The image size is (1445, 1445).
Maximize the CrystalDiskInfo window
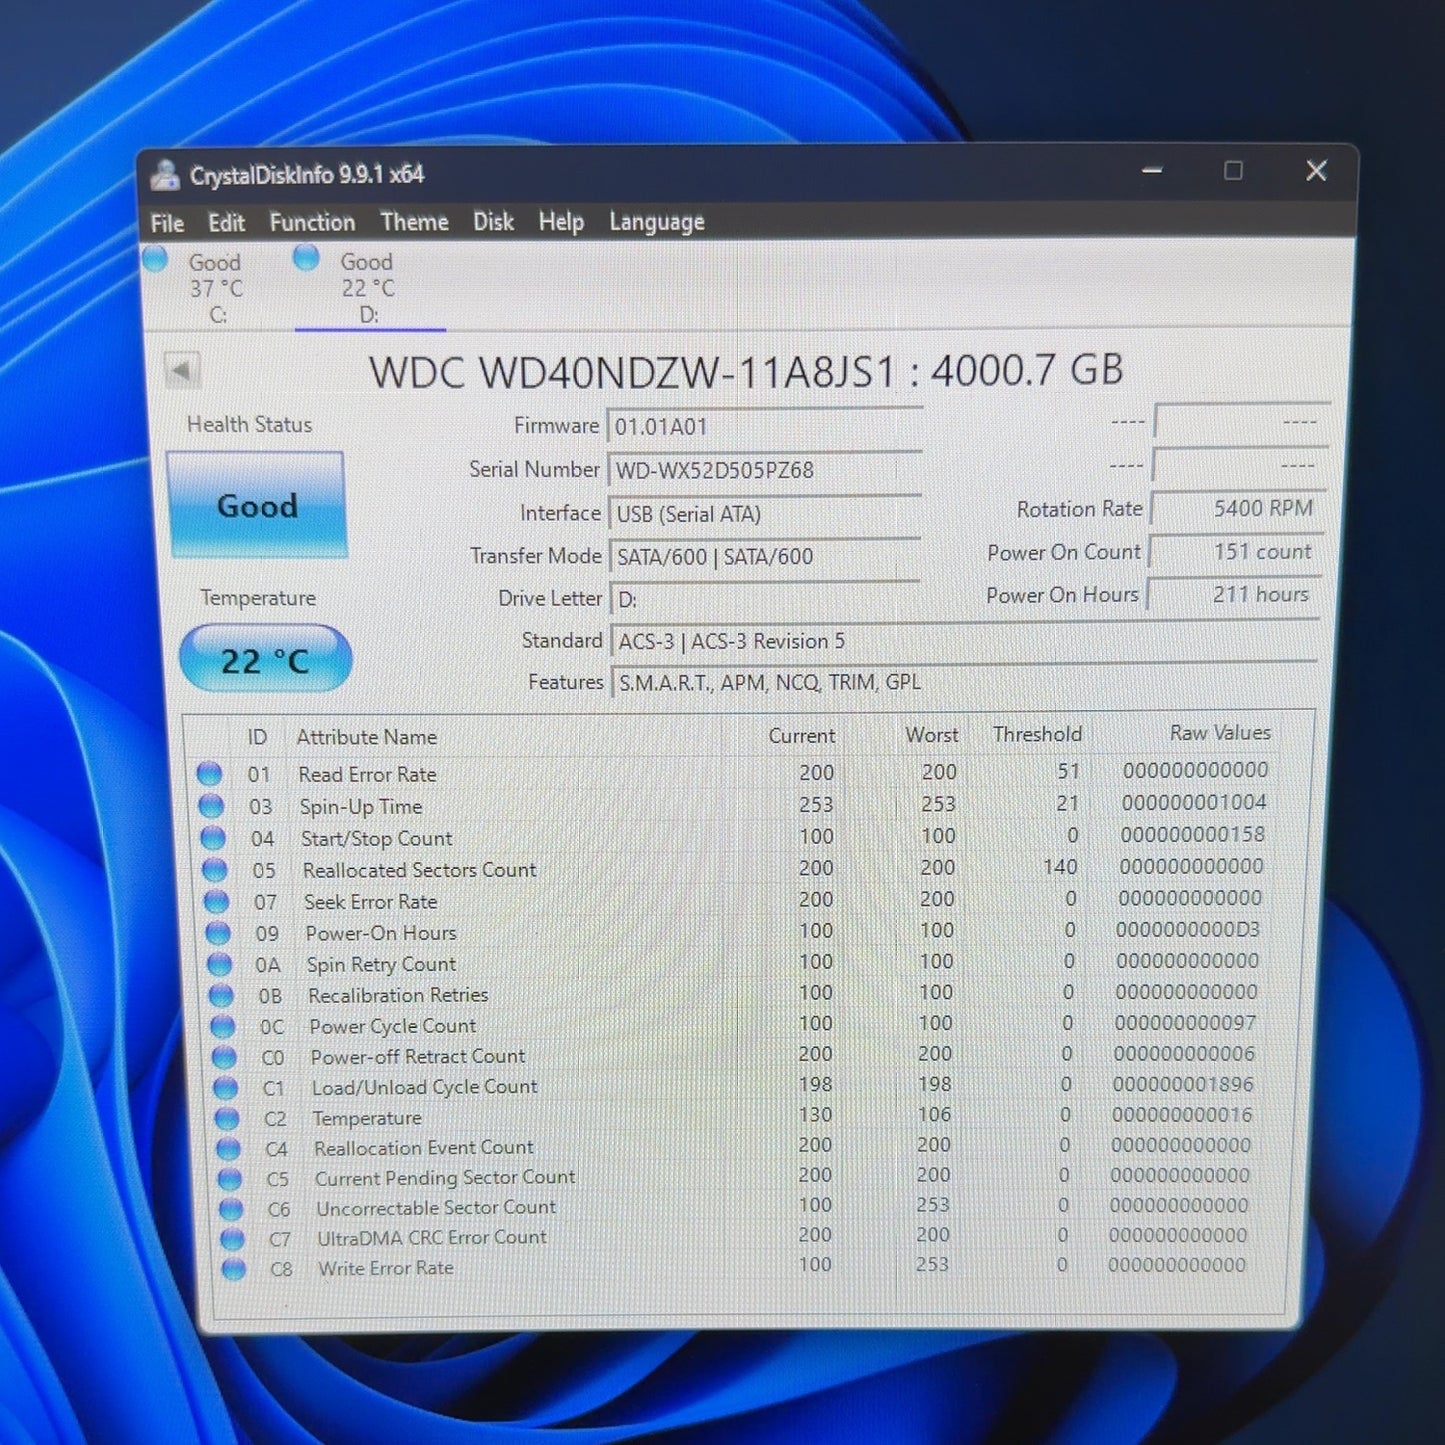tap(1233, 171)
